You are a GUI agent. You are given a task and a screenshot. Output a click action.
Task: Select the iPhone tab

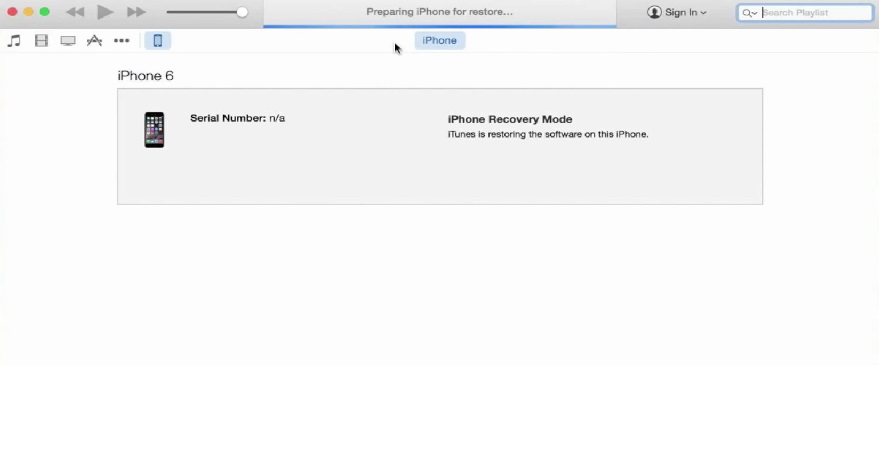440,40
